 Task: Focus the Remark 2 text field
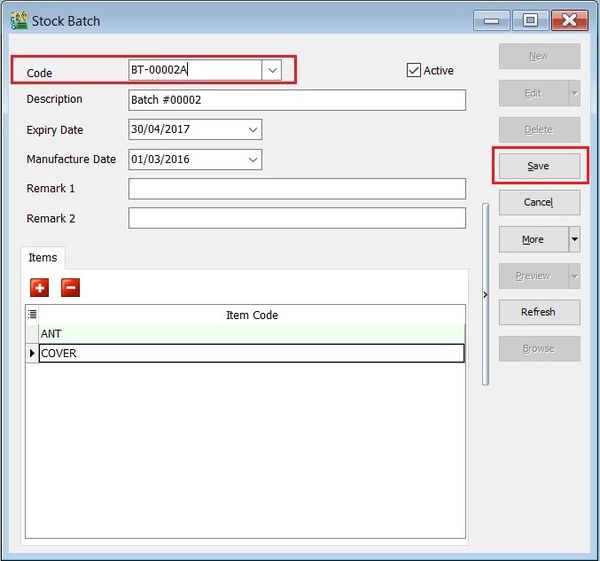pos(297,218)
